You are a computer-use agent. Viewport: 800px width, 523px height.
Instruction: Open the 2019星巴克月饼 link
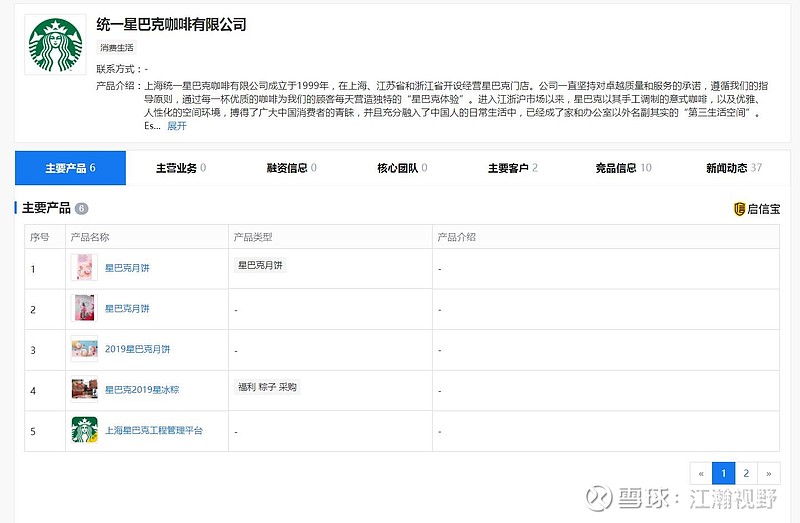coord(137,349)
